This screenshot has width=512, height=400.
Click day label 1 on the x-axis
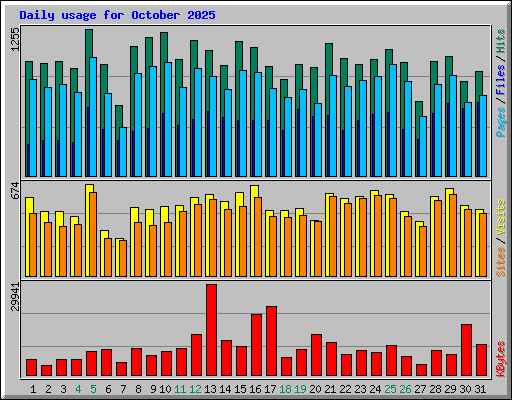pyautogui.click(x=33, y=389)
